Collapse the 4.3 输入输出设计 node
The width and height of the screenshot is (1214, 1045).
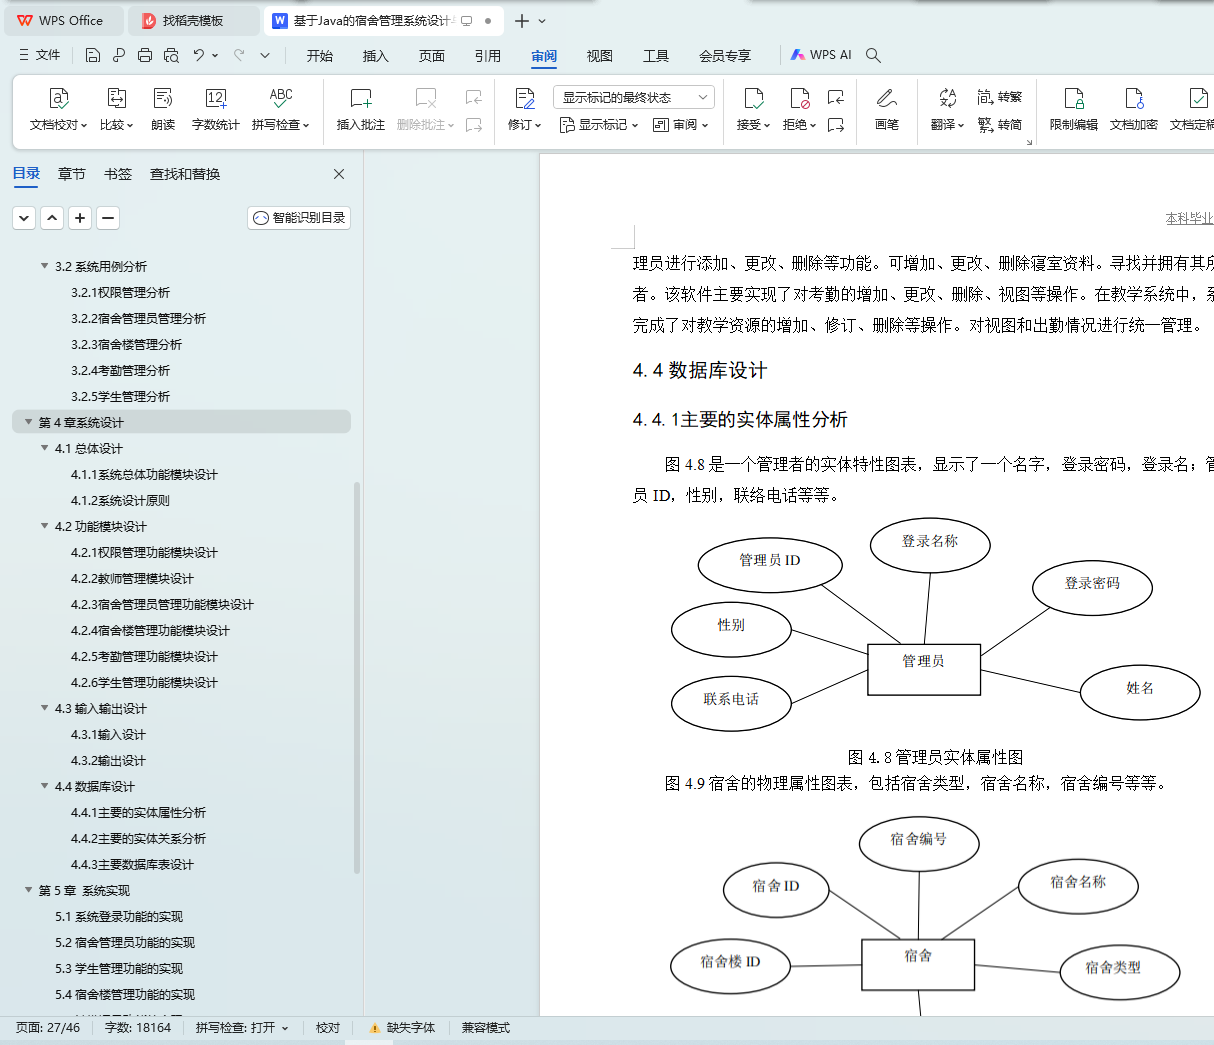point(44,708)
